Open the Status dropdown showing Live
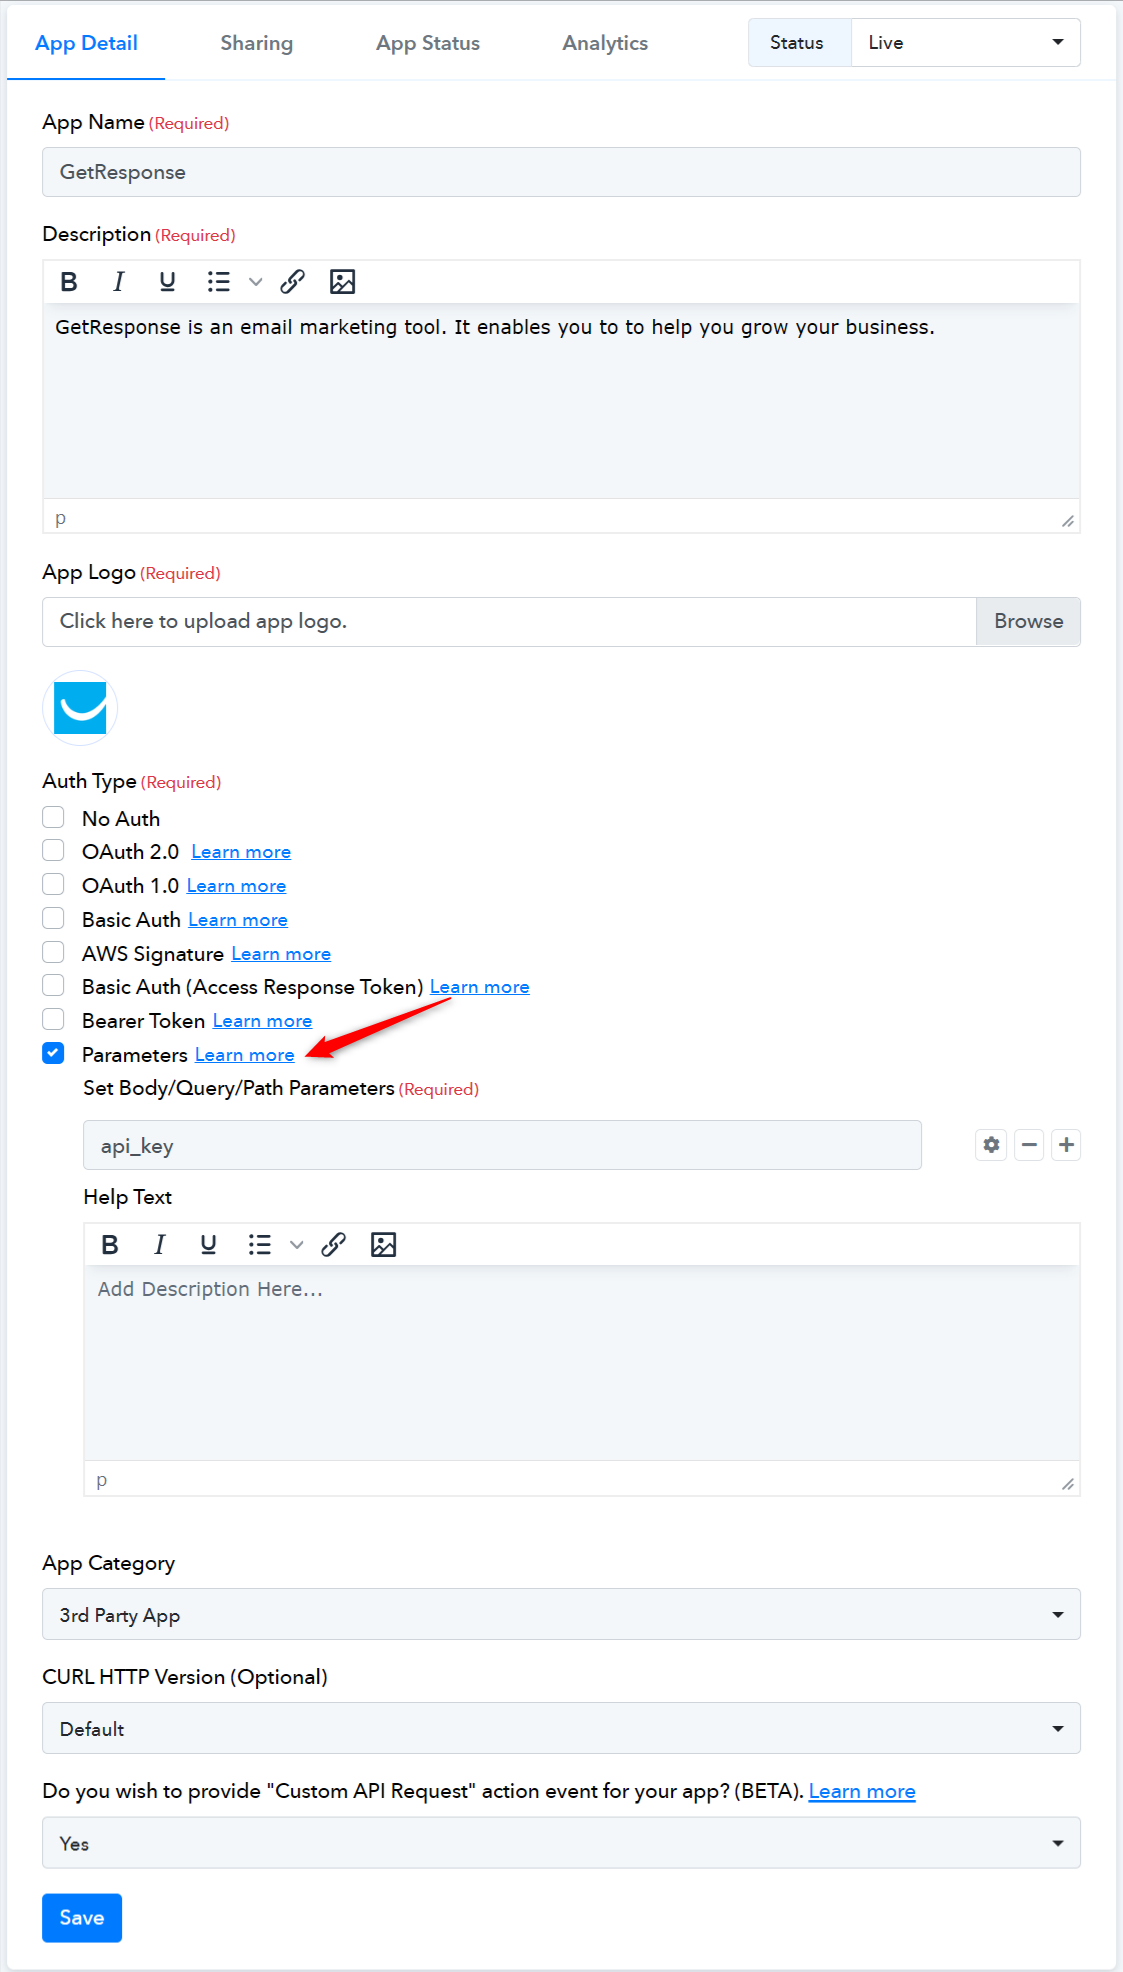This screenshot has width=1123, height=1972. 965,43
